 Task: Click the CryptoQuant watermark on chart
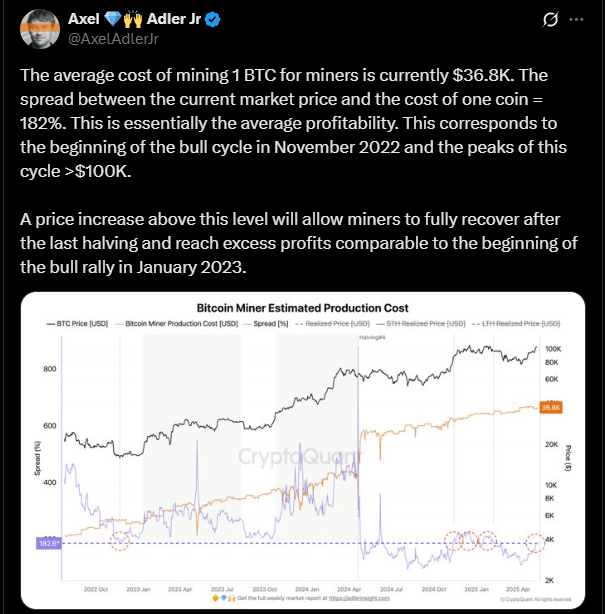click(x=300, y=456)
